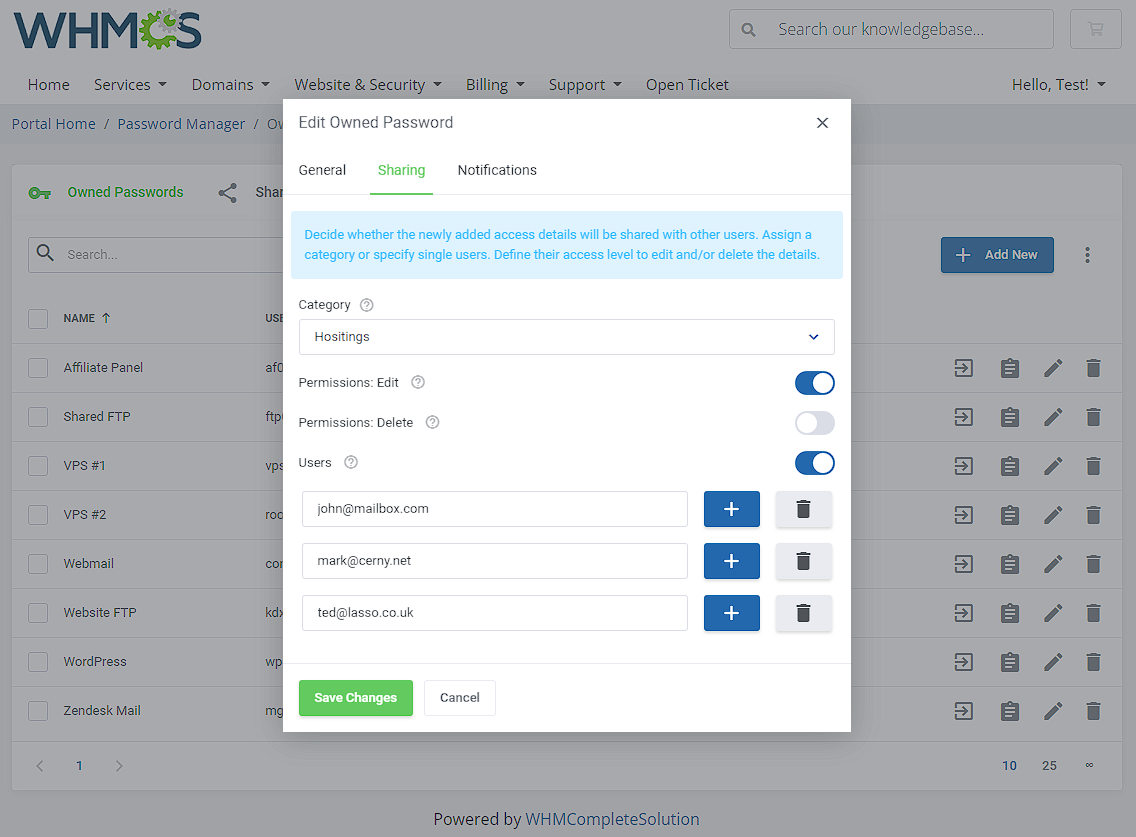
Task: Show help tooltip for Permissions: Edit
Action: 418,383
